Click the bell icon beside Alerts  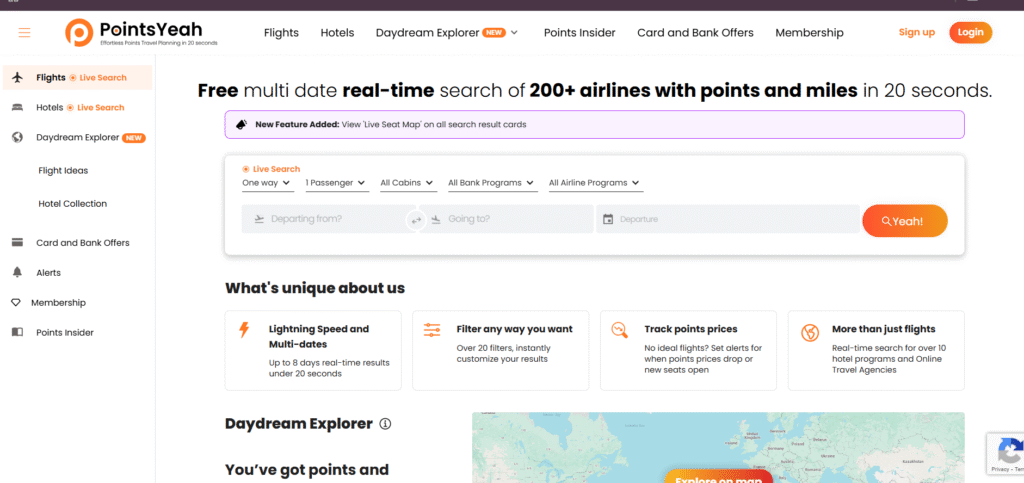[x=18, y=273]
